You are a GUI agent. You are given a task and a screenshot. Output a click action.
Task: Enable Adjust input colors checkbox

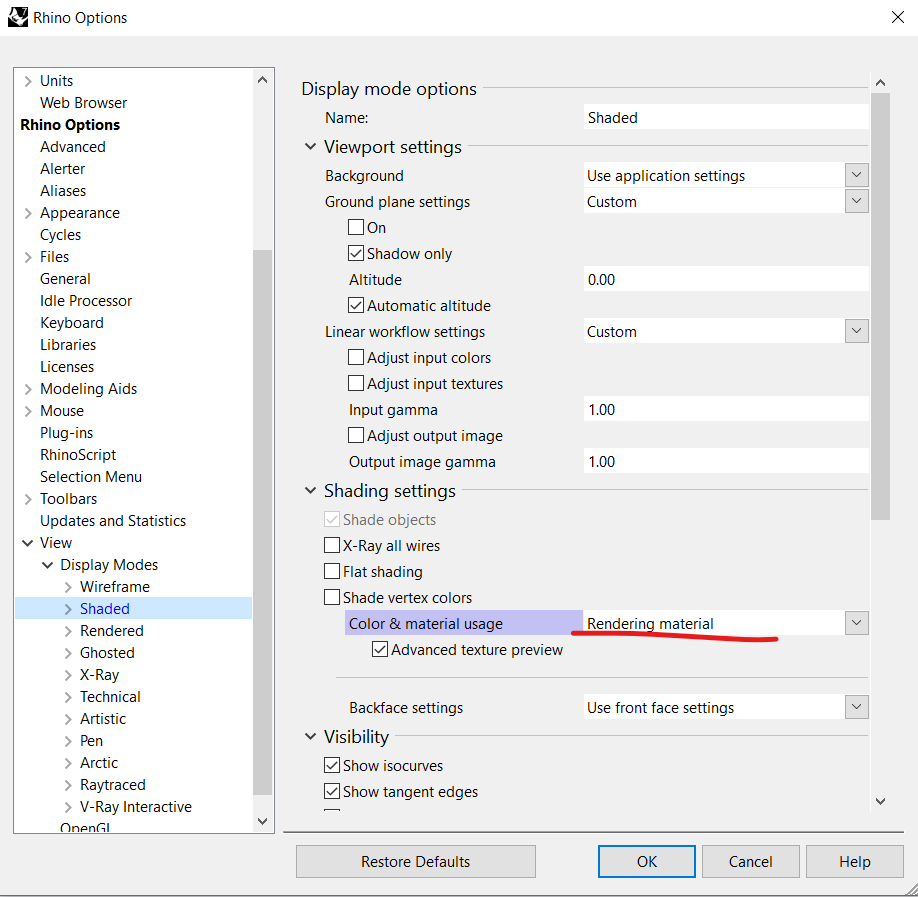point(356,357)
